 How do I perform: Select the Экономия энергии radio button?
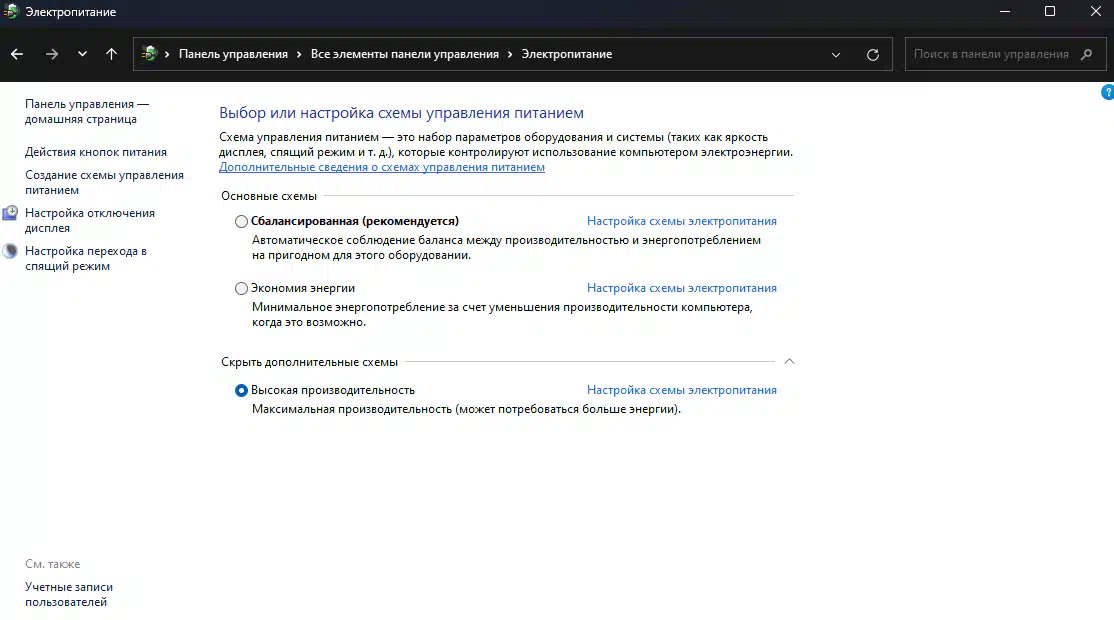[x=241, y=288]
